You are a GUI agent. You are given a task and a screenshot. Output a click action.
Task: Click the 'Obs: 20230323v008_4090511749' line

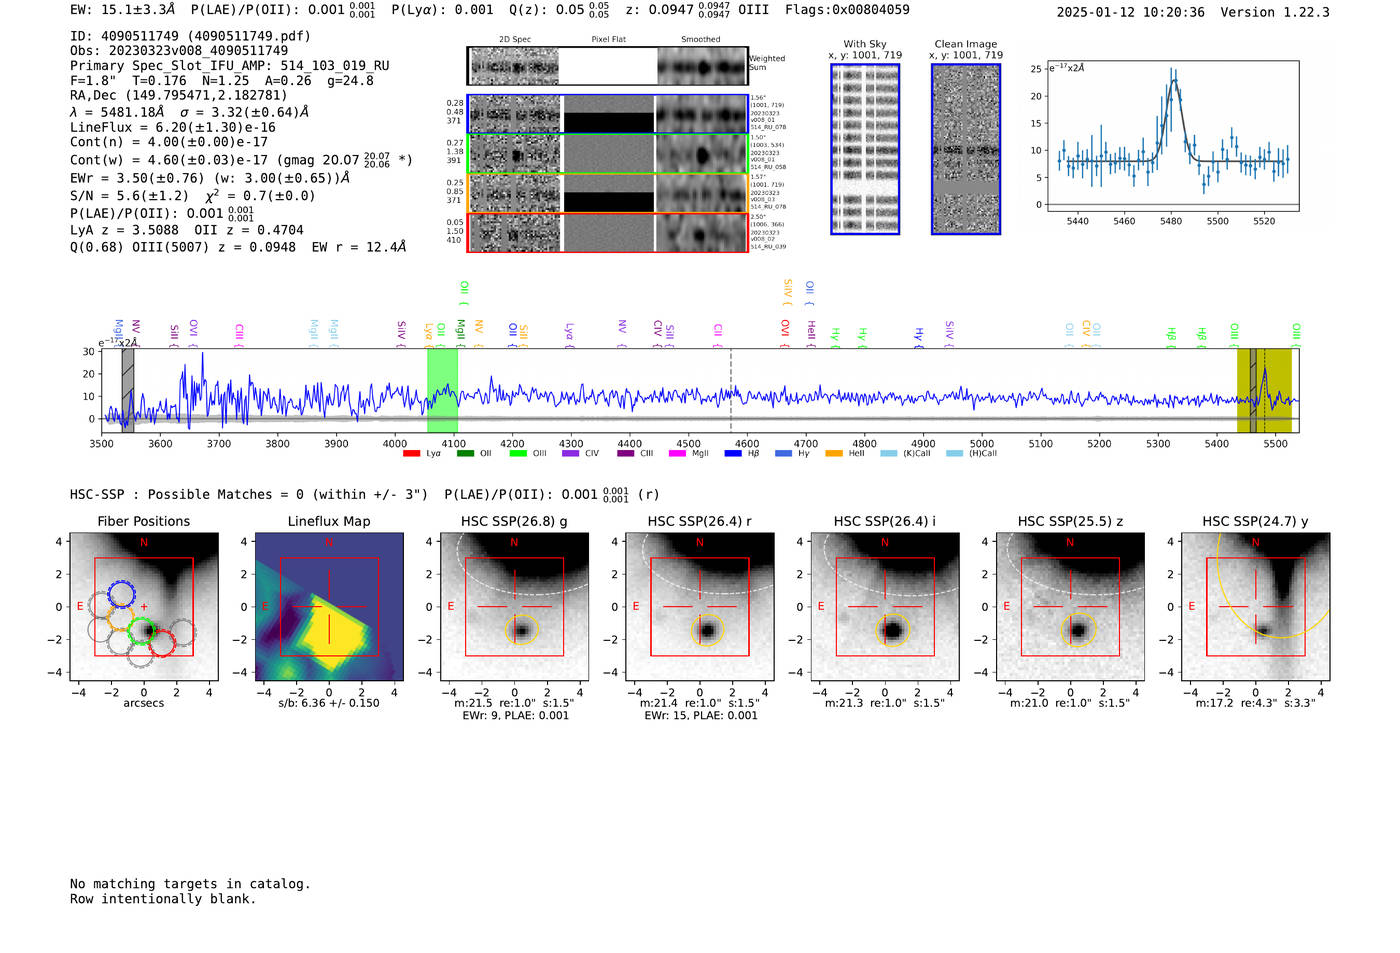(x=179, y=51)
